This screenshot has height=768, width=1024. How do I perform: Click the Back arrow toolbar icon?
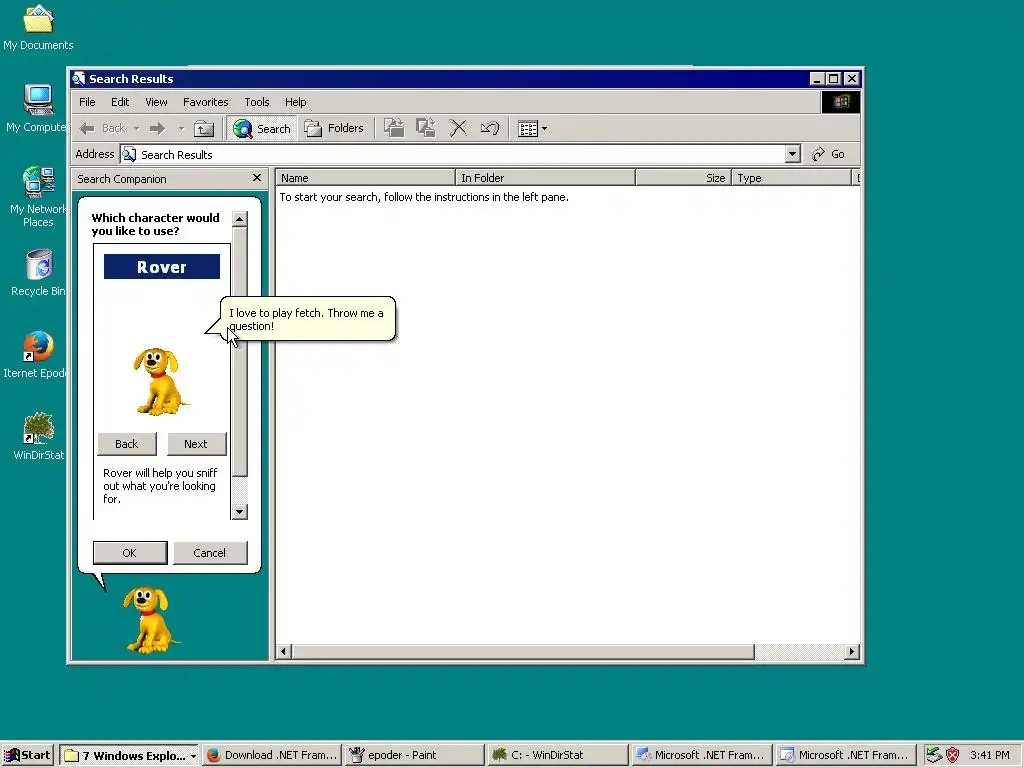pos(87,129)
